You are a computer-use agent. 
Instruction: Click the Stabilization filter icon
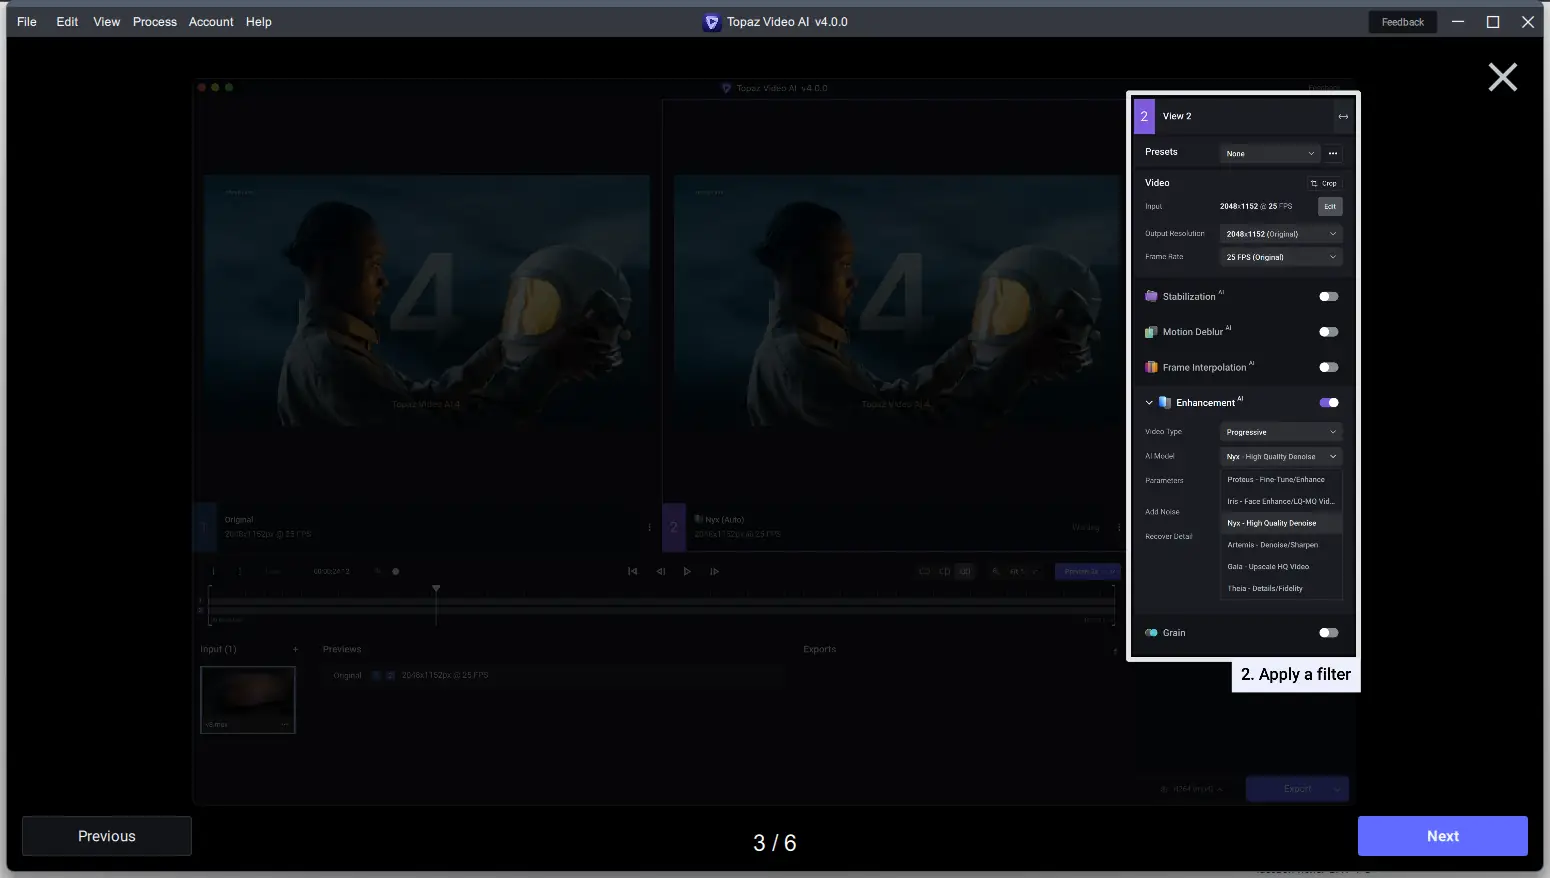pos(1151,297)
